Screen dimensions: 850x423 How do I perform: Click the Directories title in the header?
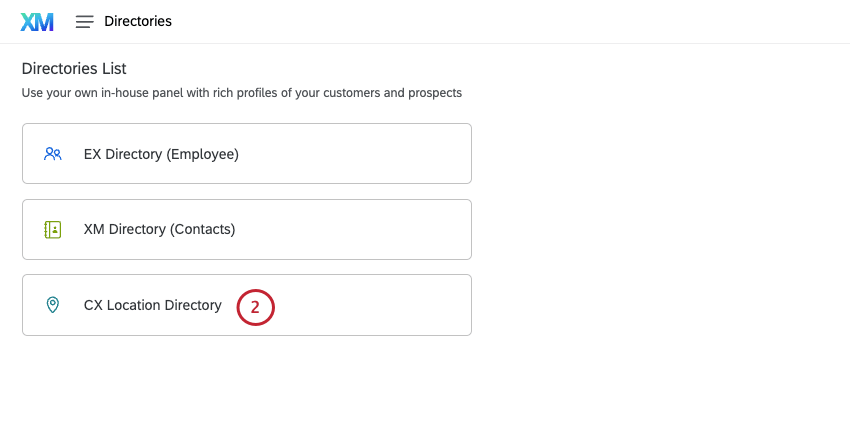(138, 21)
